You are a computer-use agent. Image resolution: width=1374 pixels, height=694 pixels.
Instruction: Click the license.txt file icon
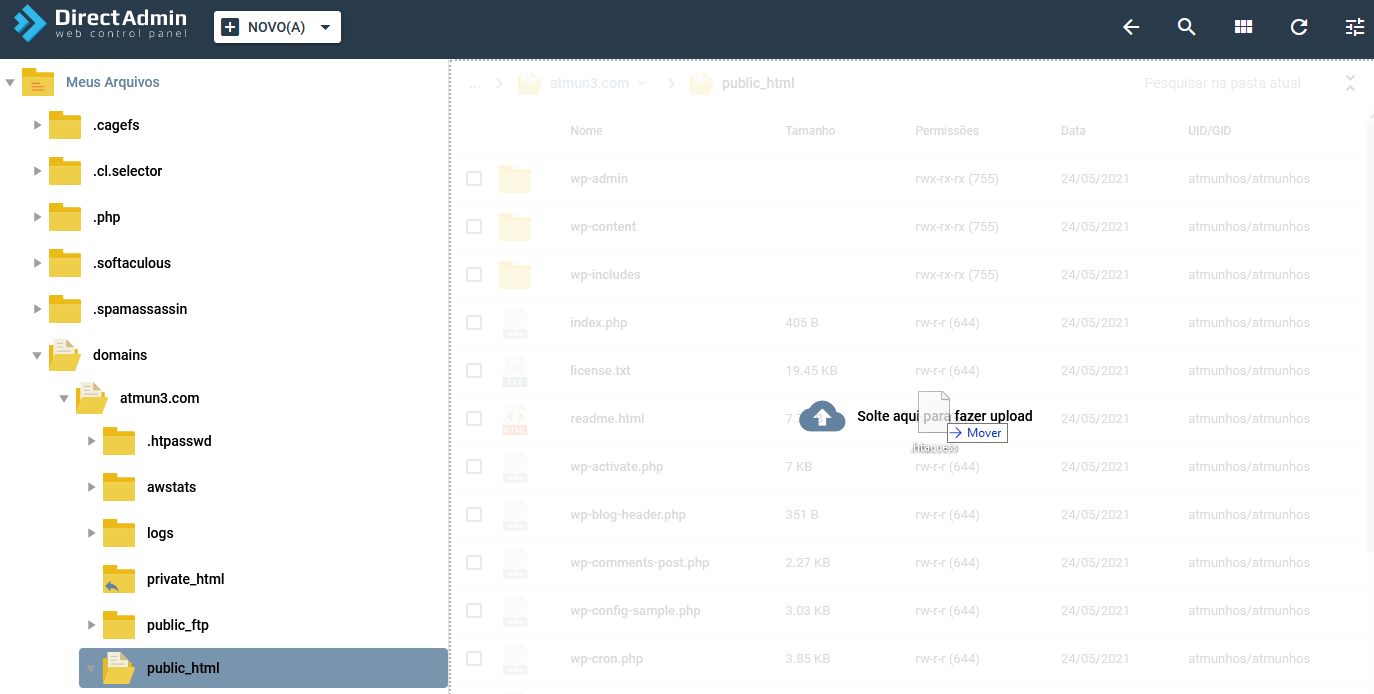click(515, 370)
